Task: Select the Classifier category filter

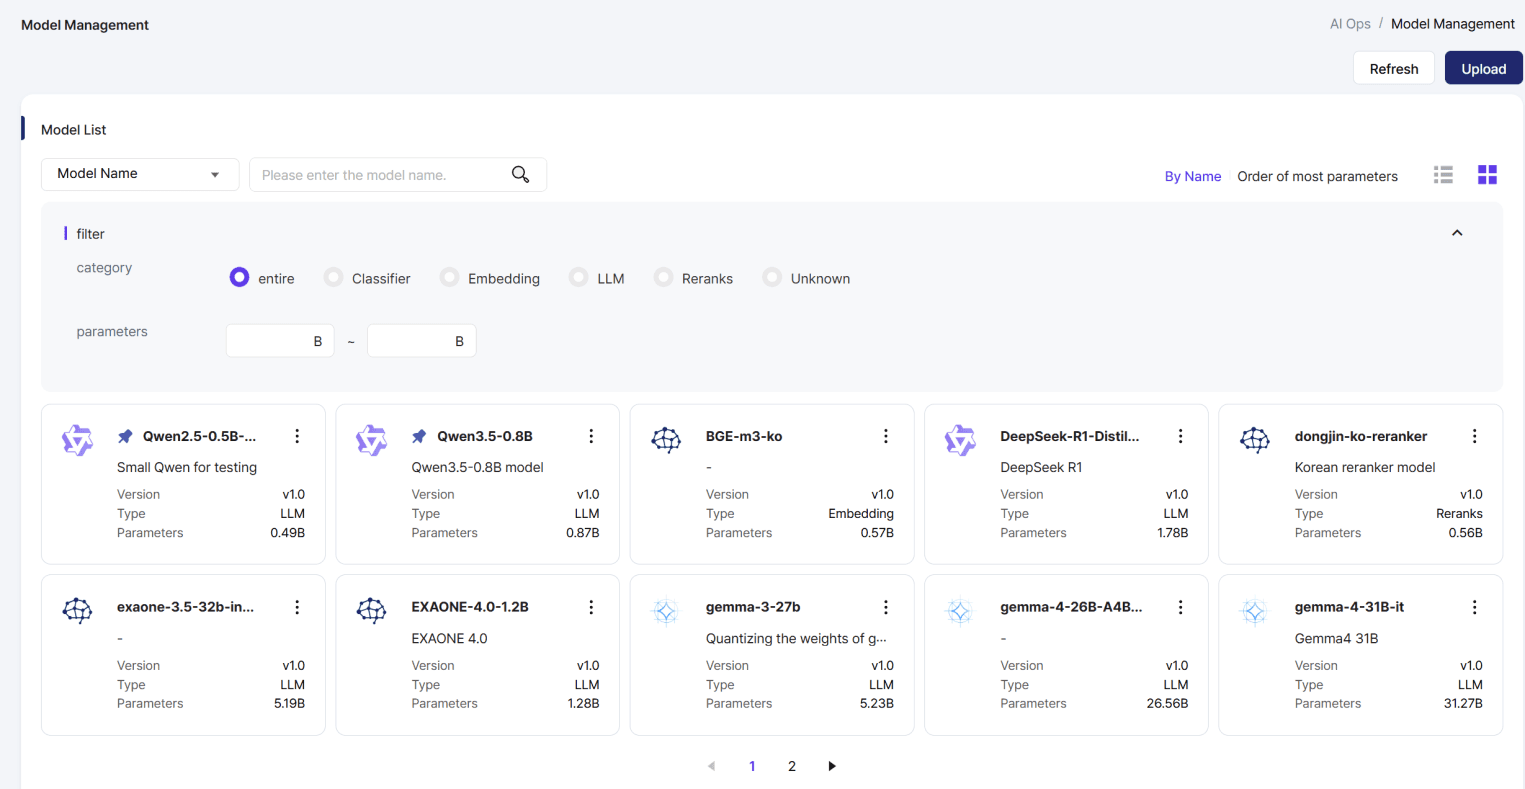Action: (x=333, y=277)
